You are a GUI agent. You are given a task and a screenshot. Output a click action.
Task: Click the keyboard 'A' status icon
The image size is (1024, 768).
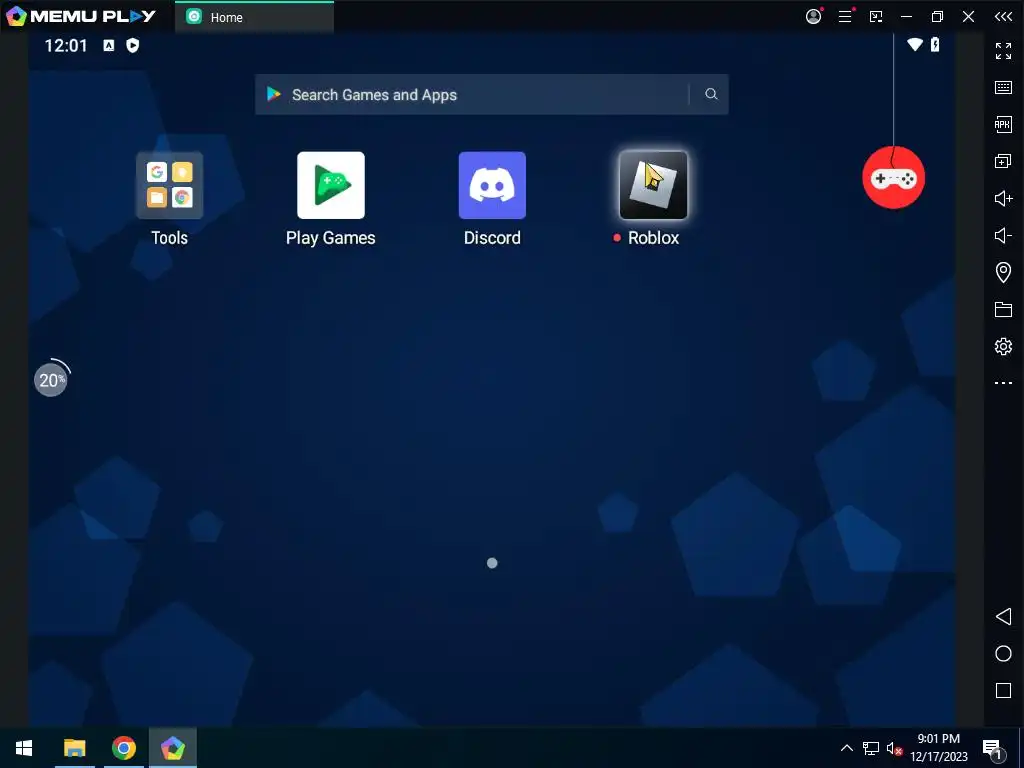pos(109,45)
